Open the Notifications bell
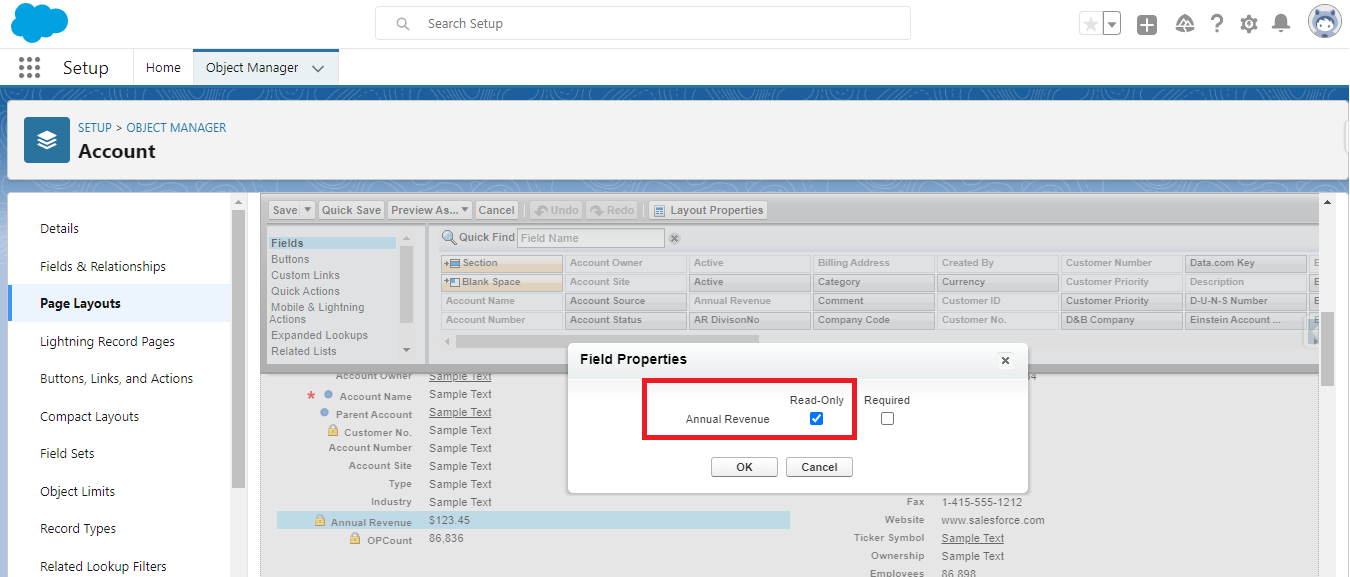 coord(1281,23)
